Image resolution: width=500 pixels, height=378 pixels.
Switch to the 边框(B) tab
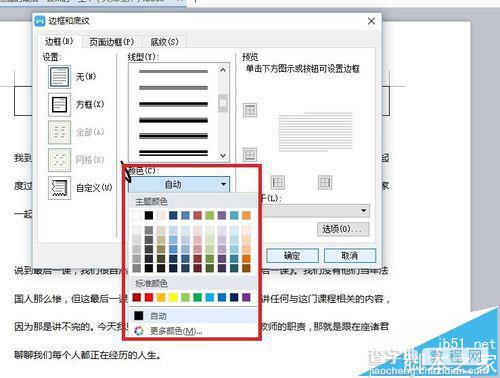(59, 41)
